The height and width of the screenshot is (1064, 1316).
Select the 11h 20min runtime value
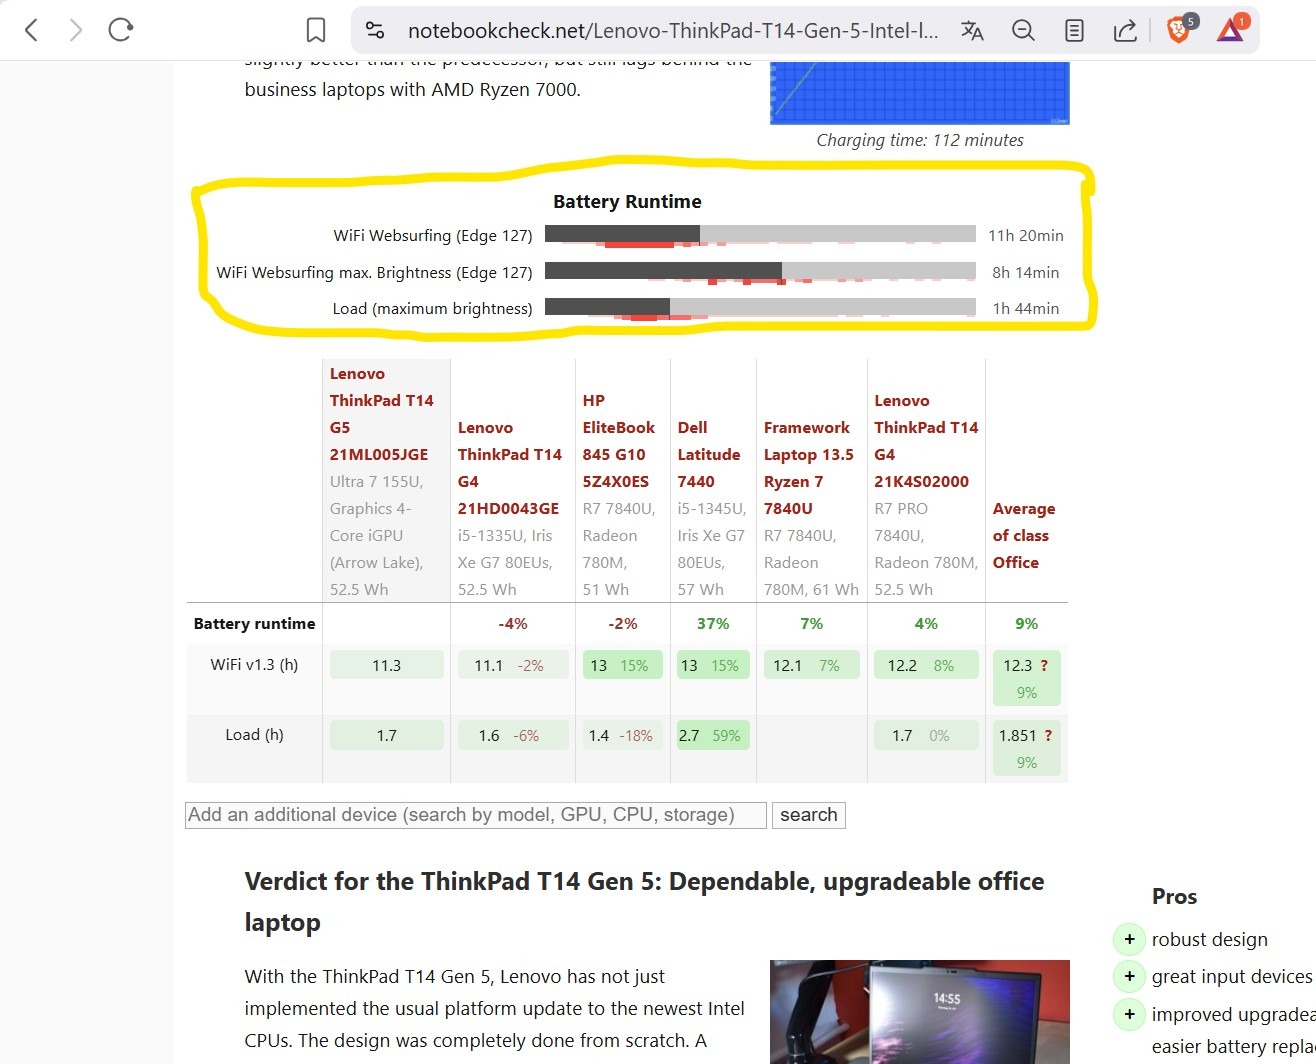pos(1026,236)
